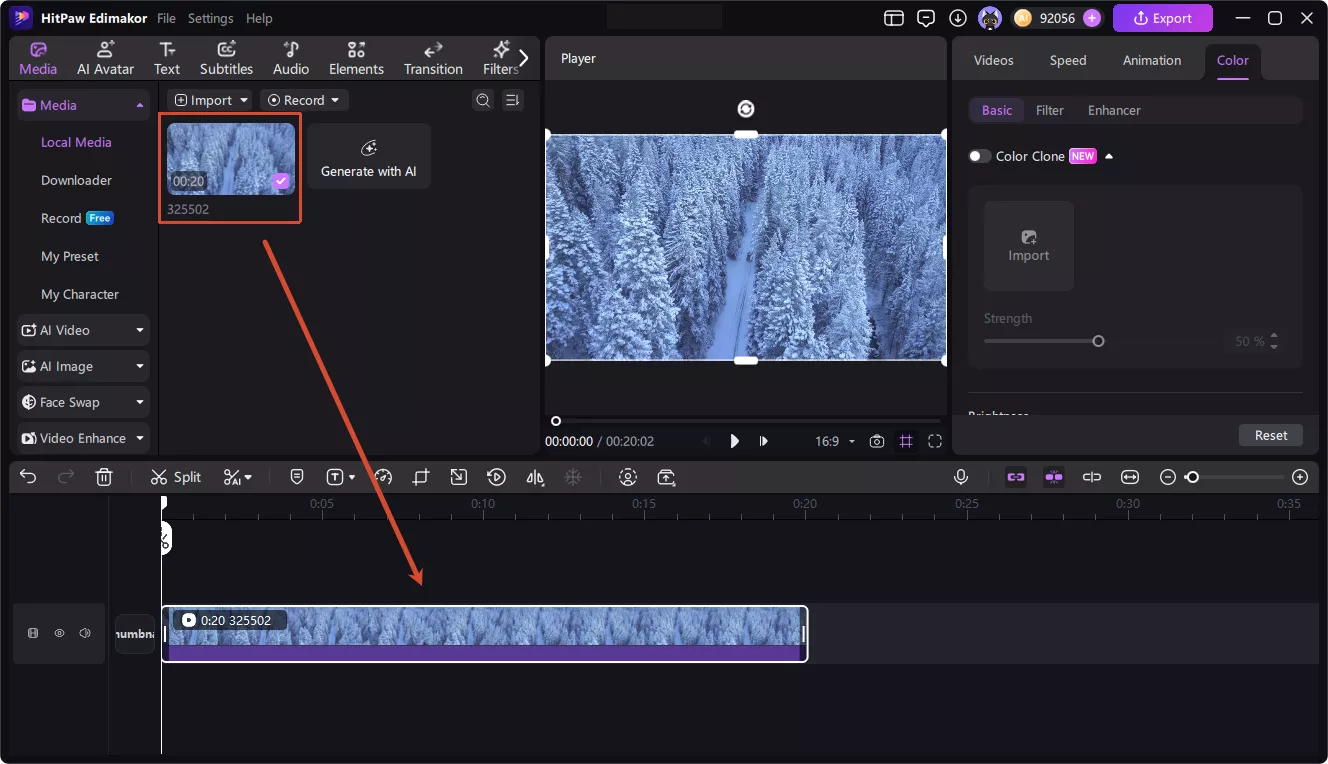Open the Transition tool tab
This screenshot has height=764, width=1328.
tap(433, 58)
